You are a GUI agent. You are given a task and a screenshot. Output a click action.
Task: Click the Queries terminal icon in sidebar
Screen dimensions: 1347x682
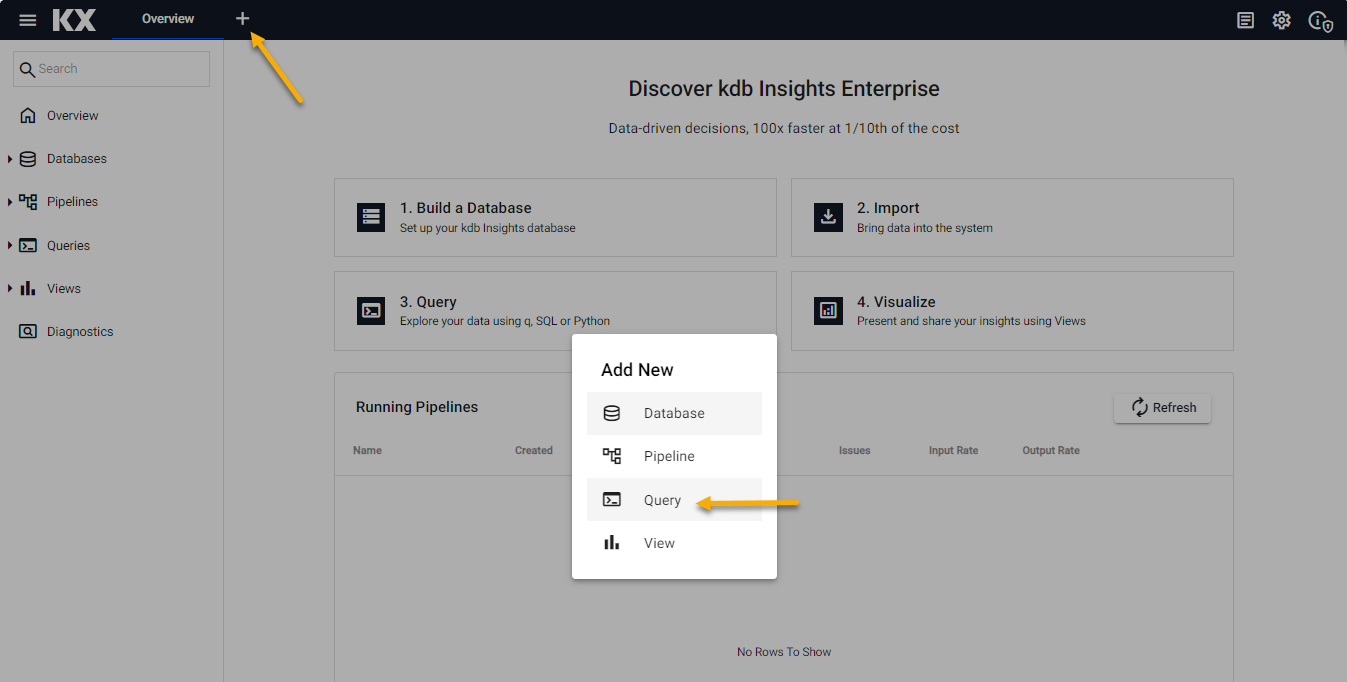coord(28,246)
